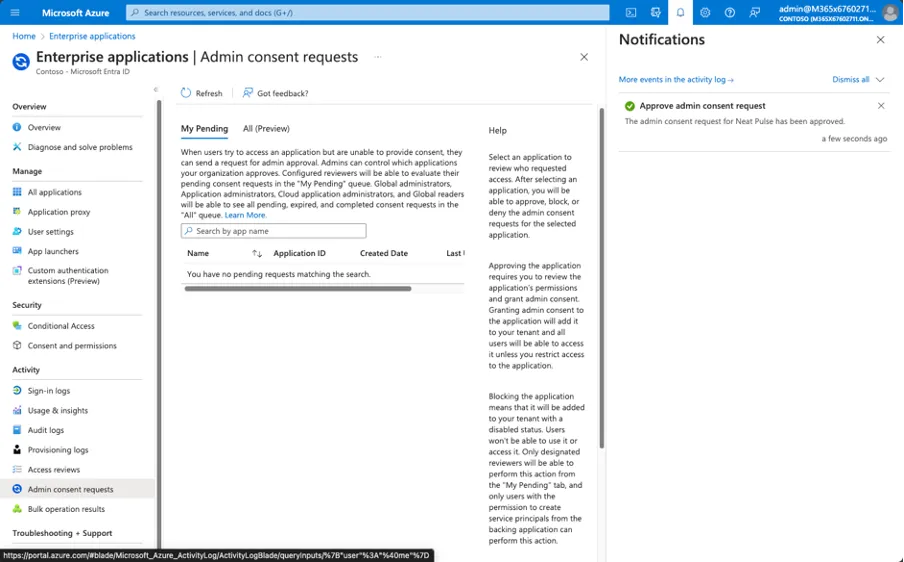Click the Learn More link

pyautogui.click(x=245, y=215)
